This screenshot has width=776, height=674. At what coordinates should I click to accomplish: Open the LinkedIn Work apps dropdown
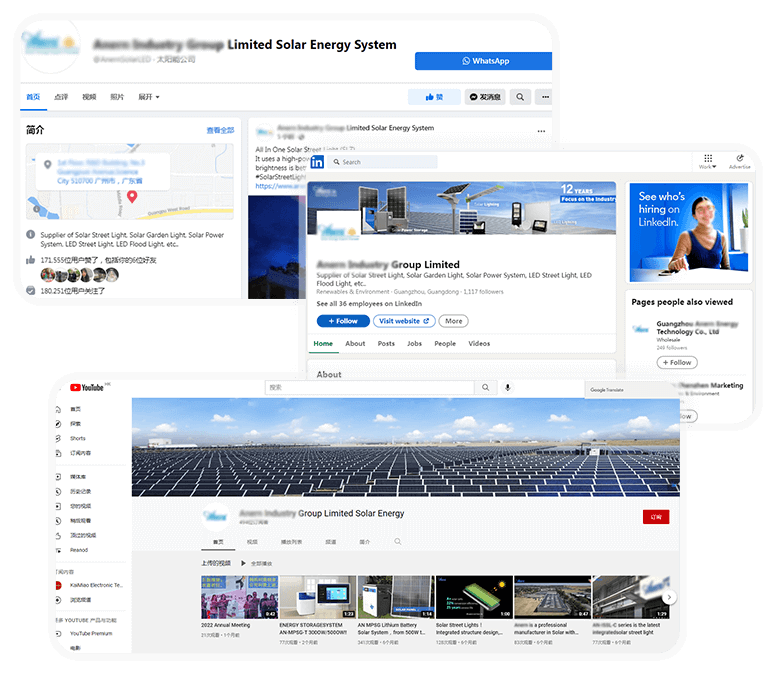coord(707,161)
